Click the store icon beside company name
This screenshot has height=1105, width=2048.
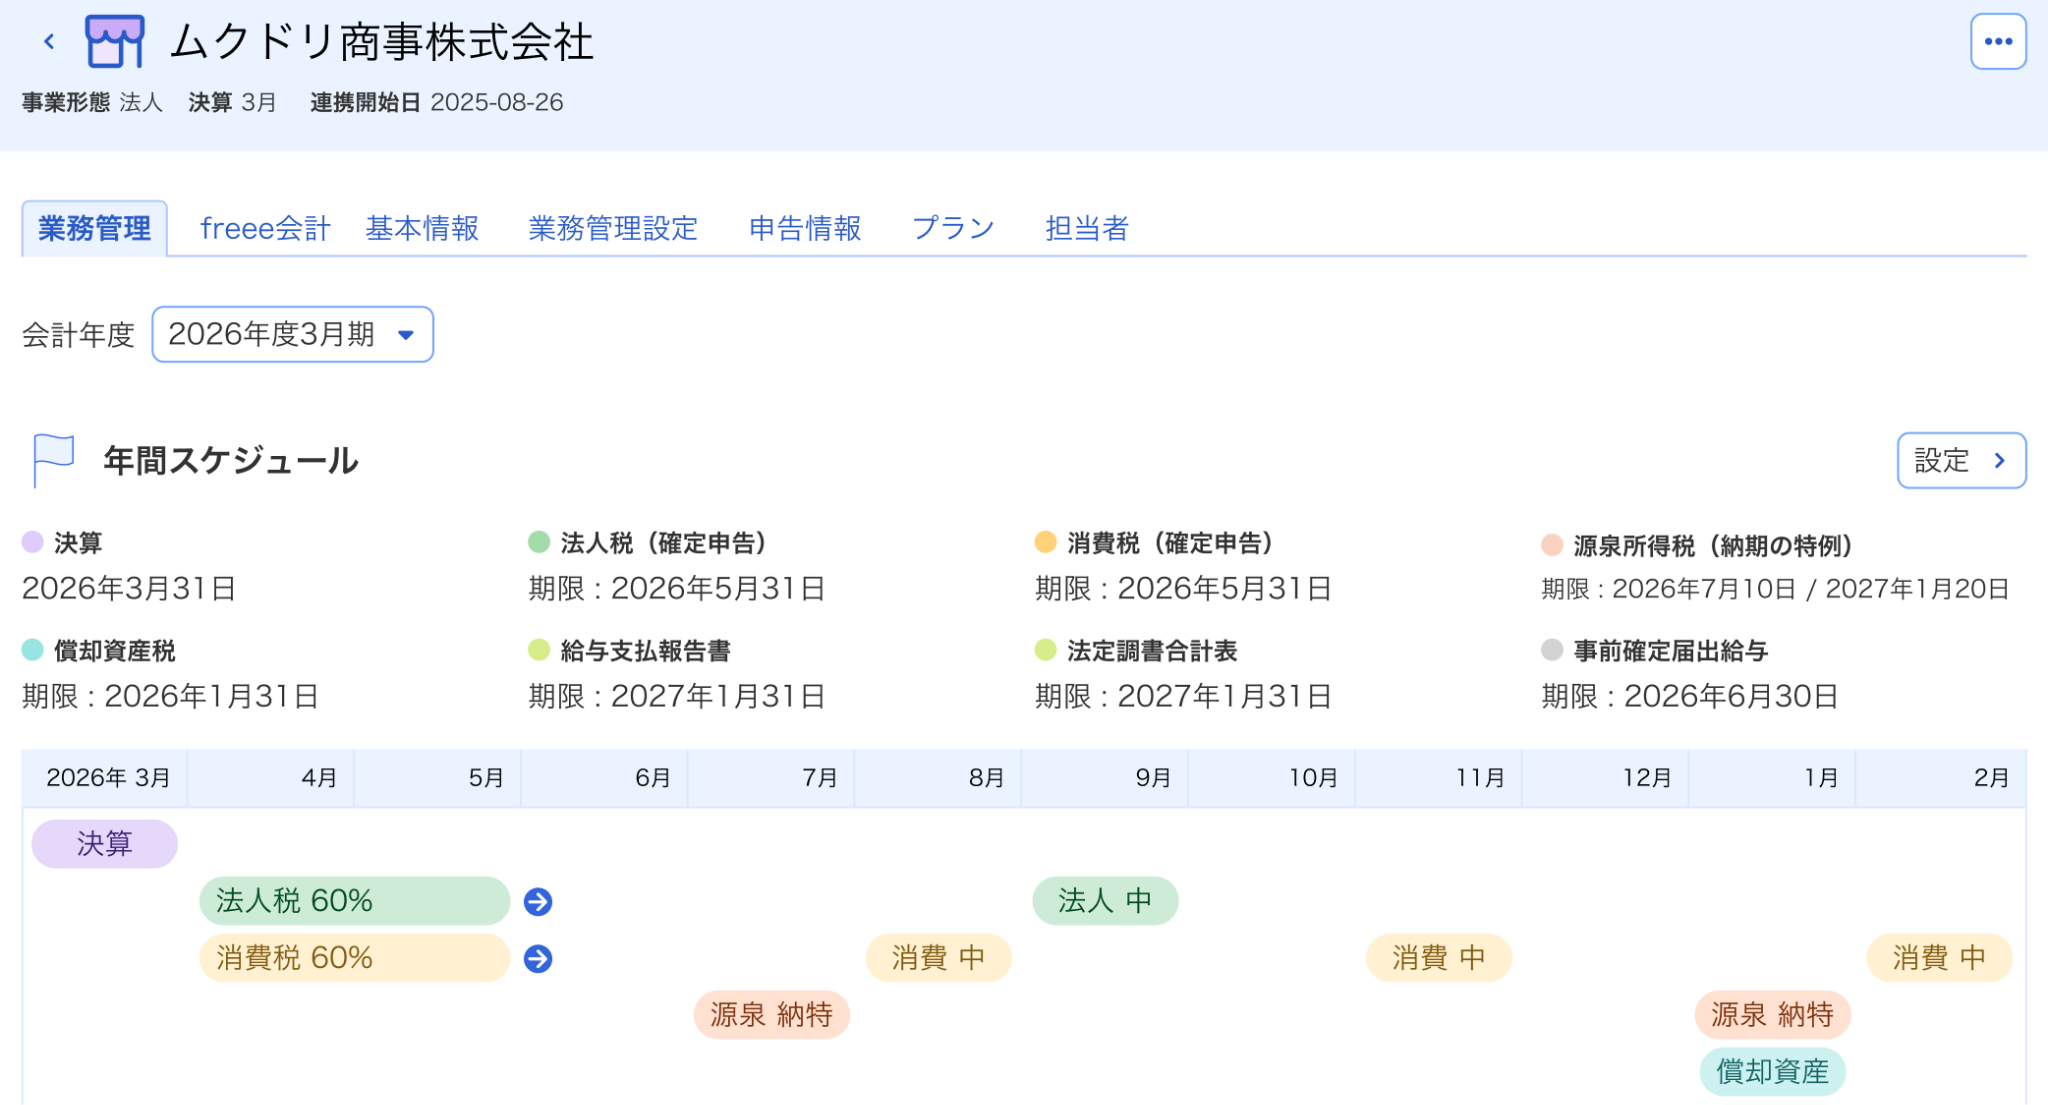click(114, 42)
